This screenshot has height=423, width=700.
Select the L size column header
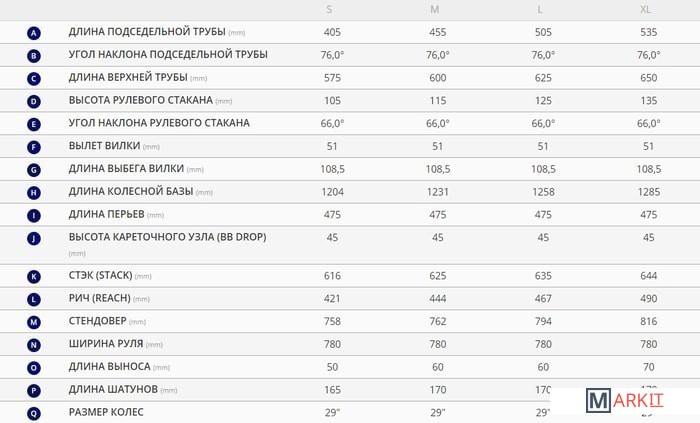click(540, 9)
